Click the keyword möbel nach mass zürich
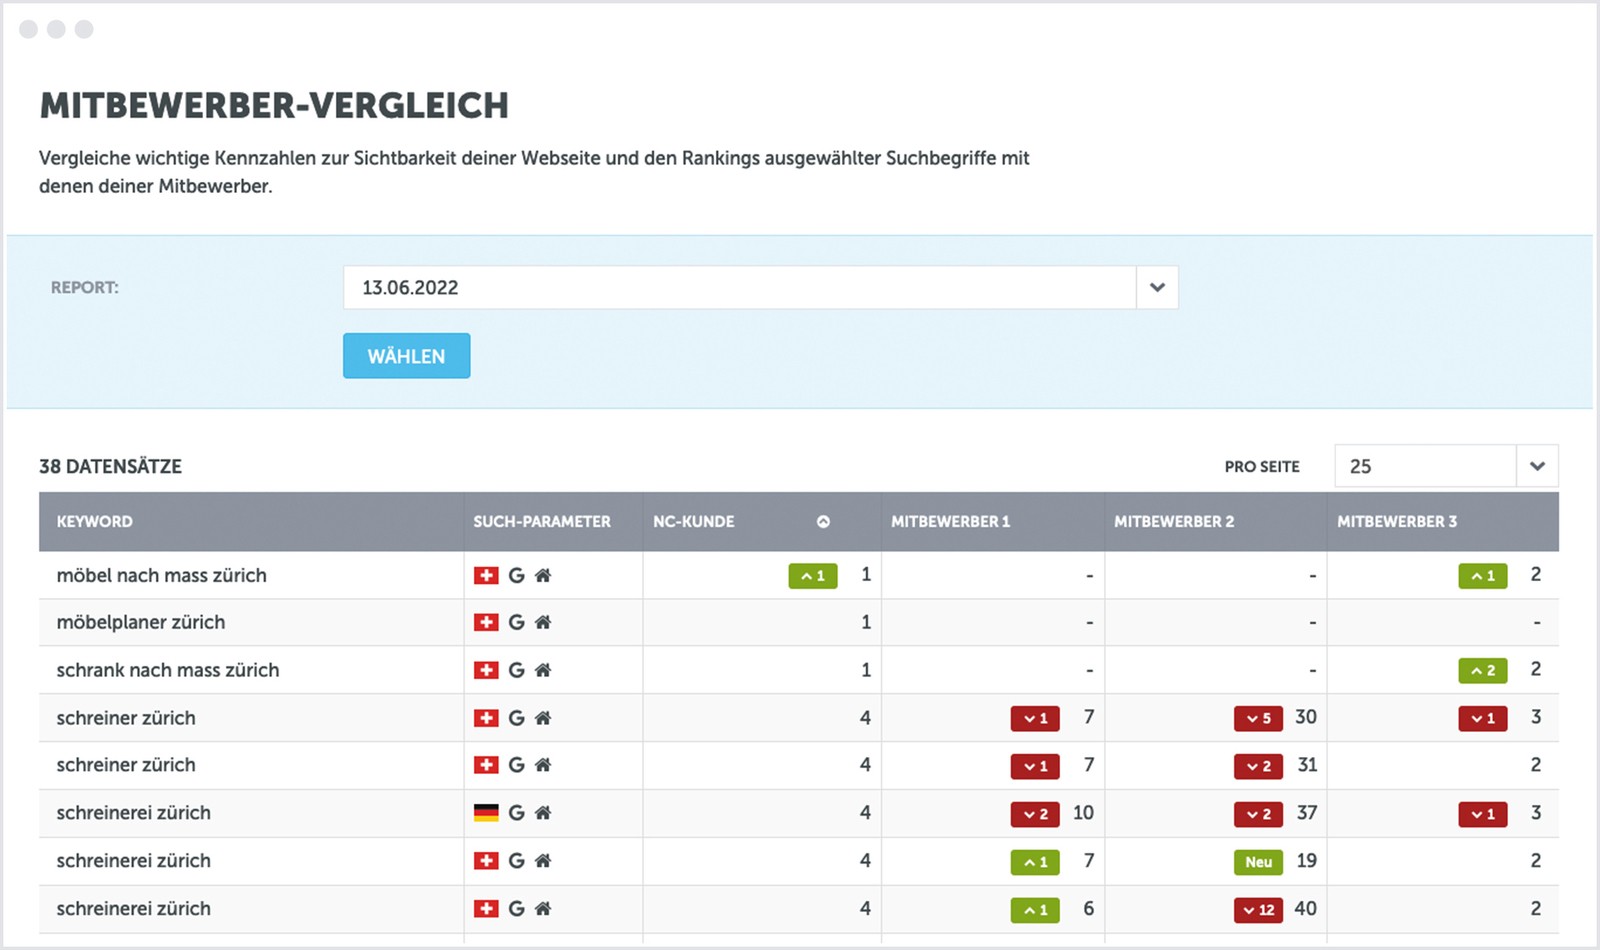The image size is (1600, 950). [x=162, y=575]
